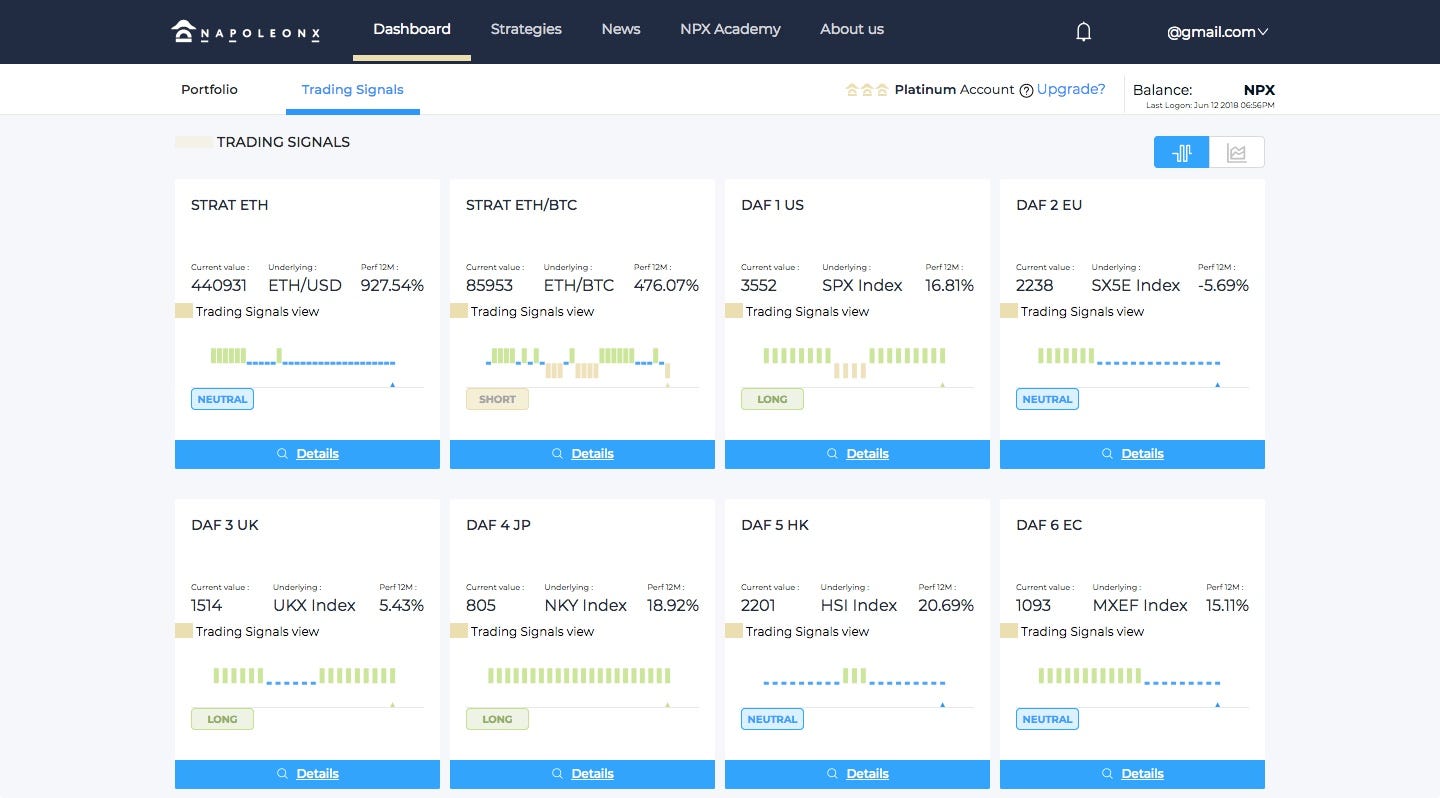
Task: Click the STRAT ETH card title
Action: pyautogui.click(x=230, y=205)
